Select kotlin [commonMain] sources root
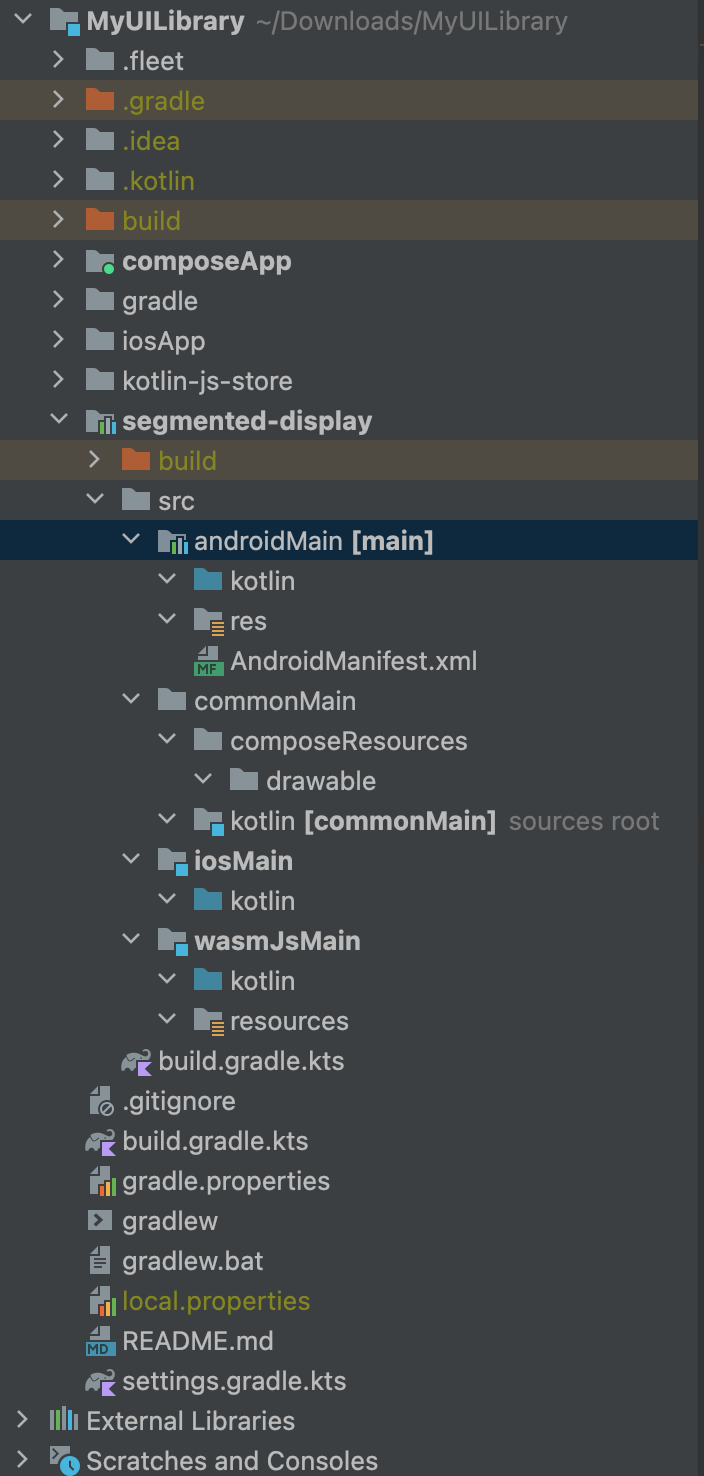704x1476 pixels. 362,821
